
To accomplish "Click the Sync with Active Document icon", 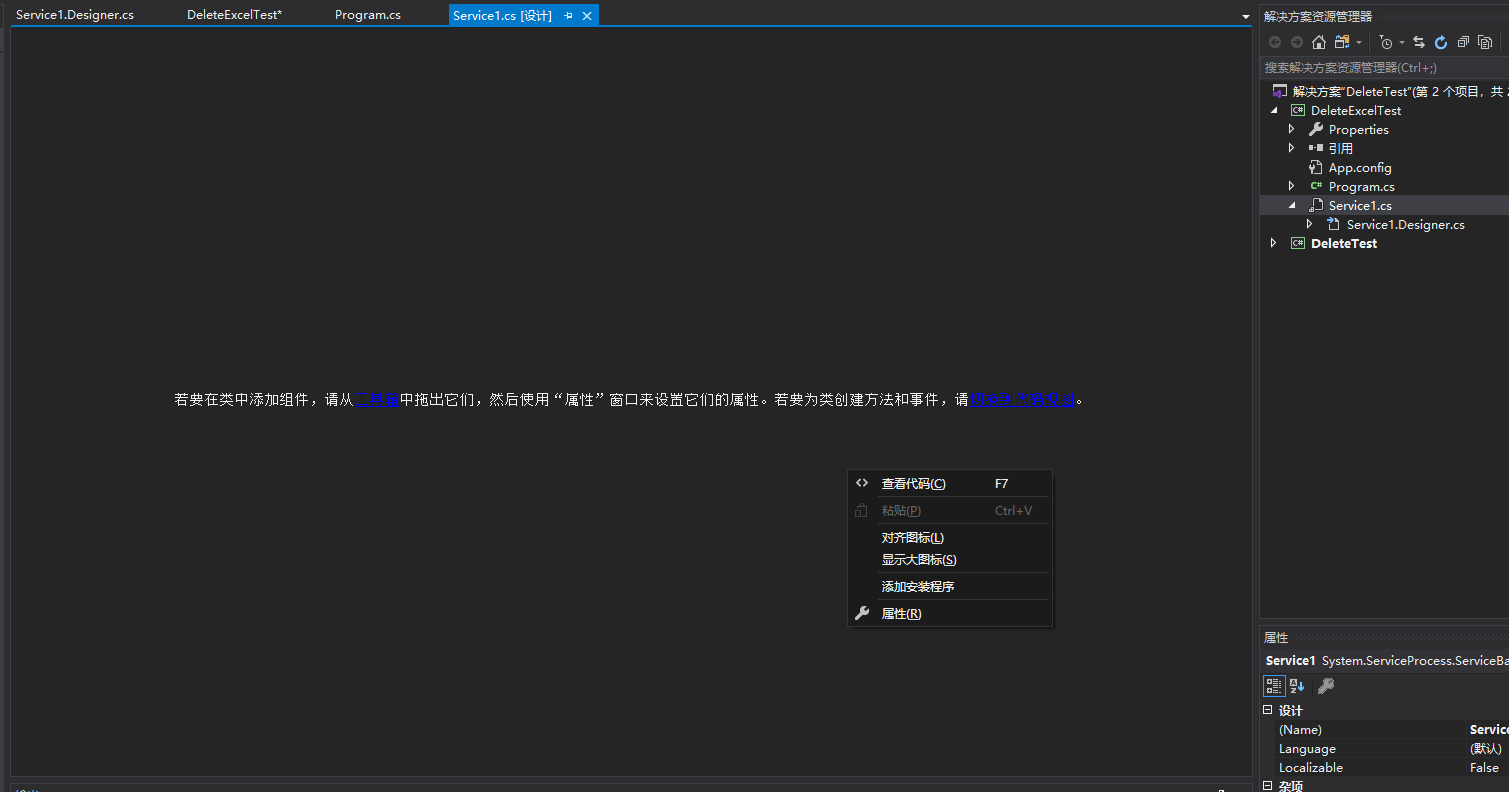I will pyautogui.click(x=1419, y=42).
